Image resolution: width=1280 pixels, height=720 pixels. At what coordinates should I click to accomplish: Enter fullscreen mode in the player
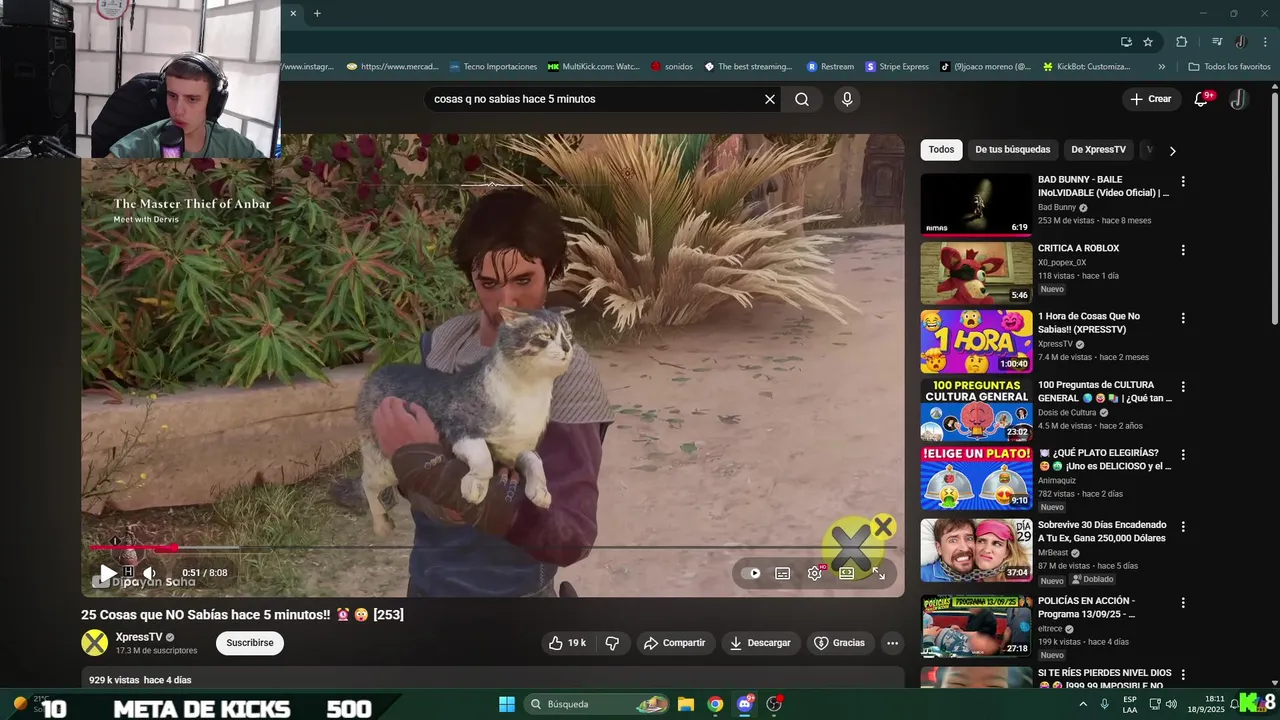(x=879, y=573)
